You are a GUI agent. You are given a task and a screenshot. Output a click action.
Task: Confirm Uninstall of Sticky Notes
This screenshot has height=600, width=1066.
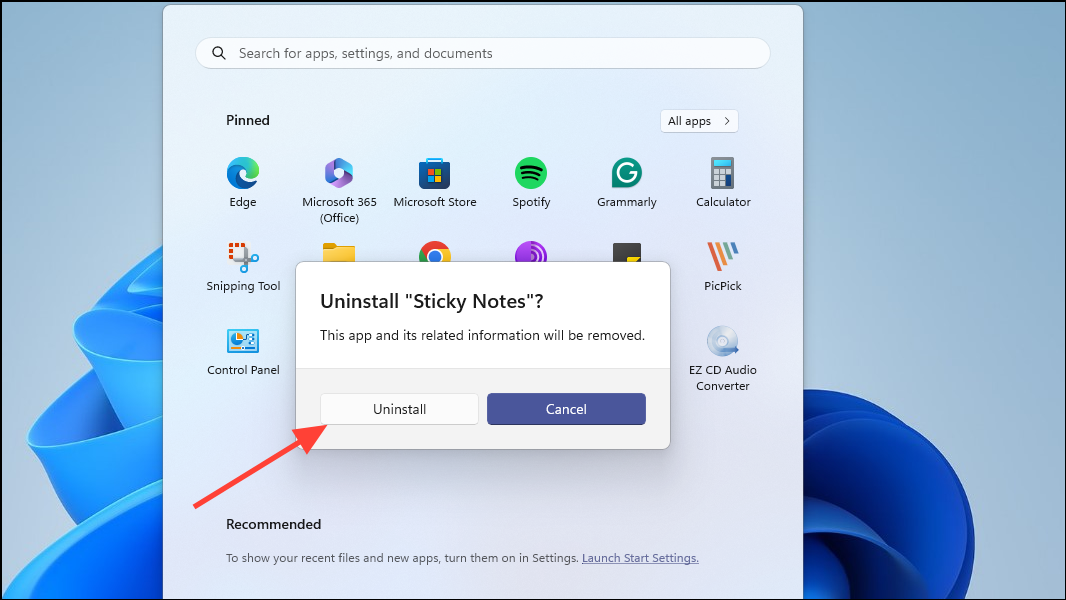399,409
